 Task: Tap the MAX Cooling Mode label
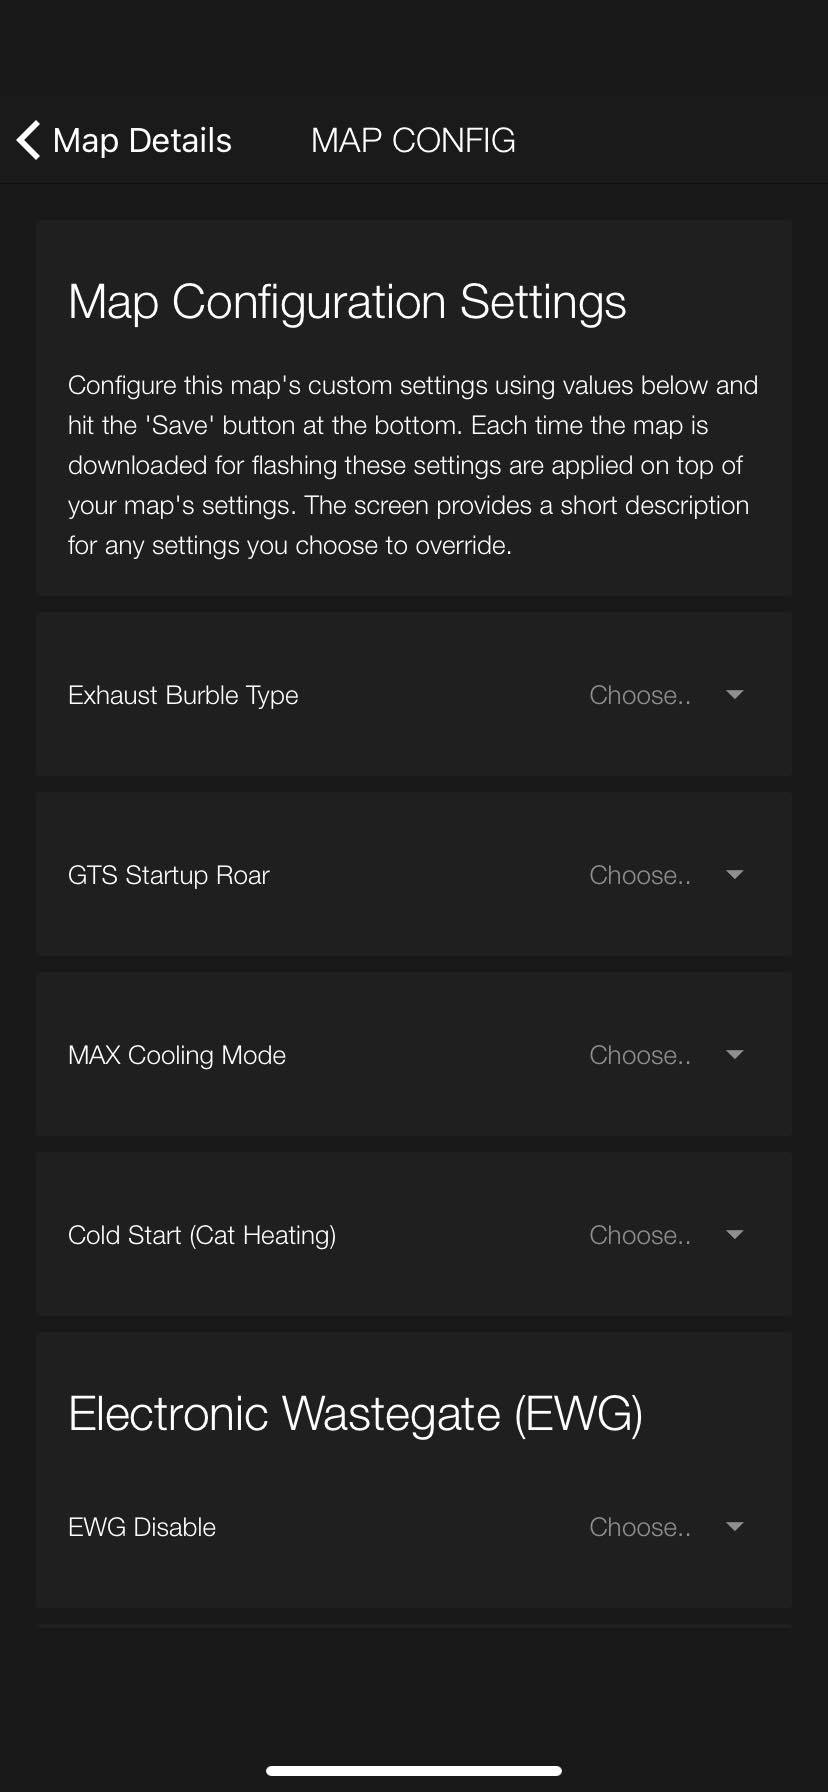[177, 1056]
